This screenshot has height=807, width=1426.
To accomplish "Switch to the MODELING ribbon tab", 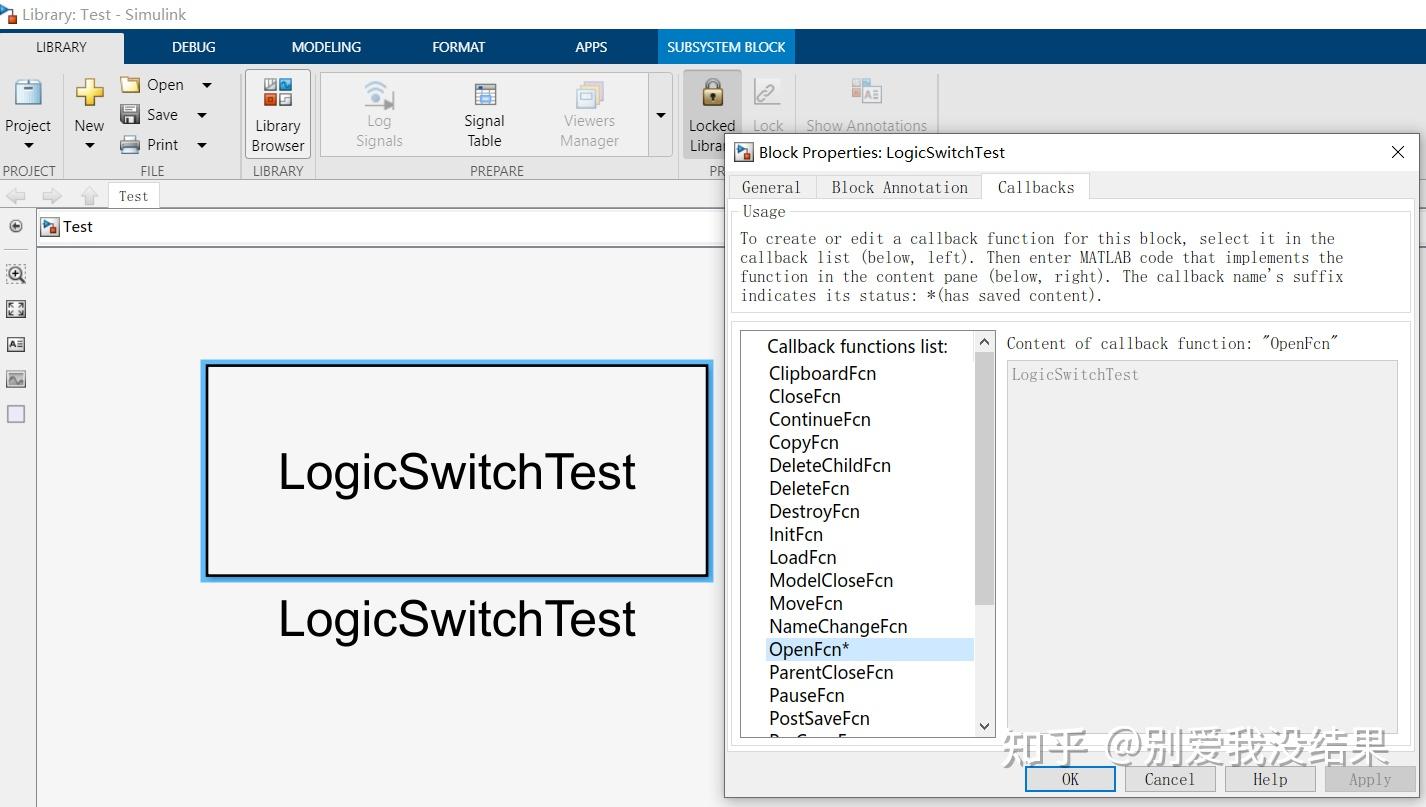I will [x=326, y=47].
